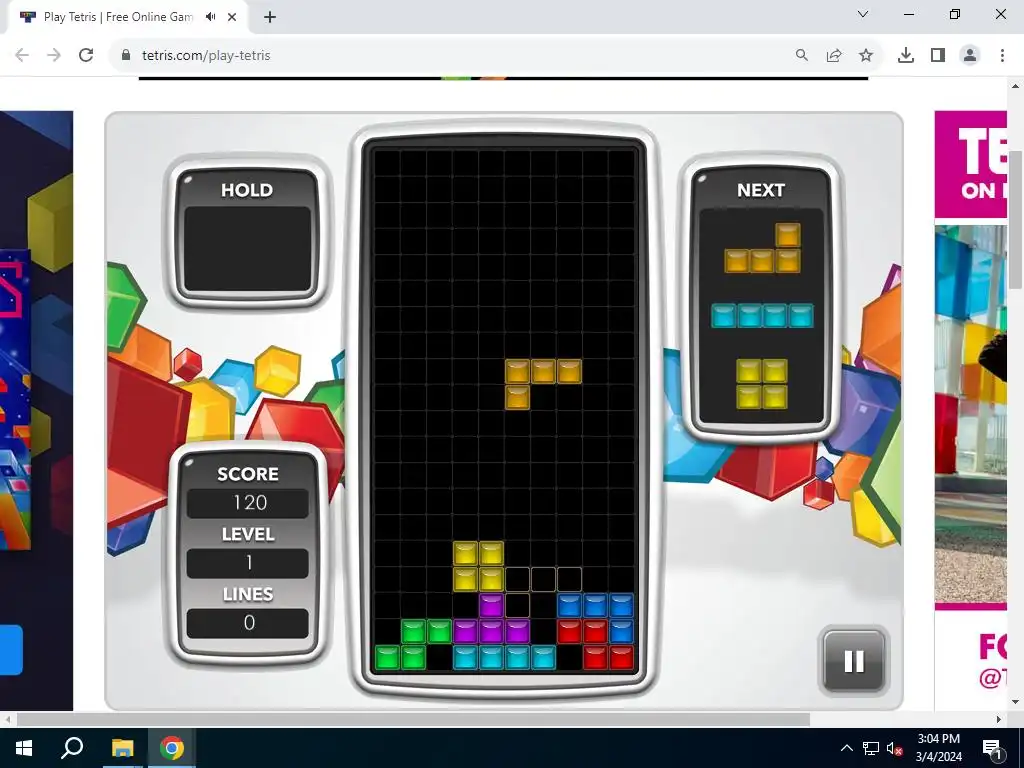Select the Play Tetris tab
Viewport: 1024px width, 768px height.
pos(118,17)
